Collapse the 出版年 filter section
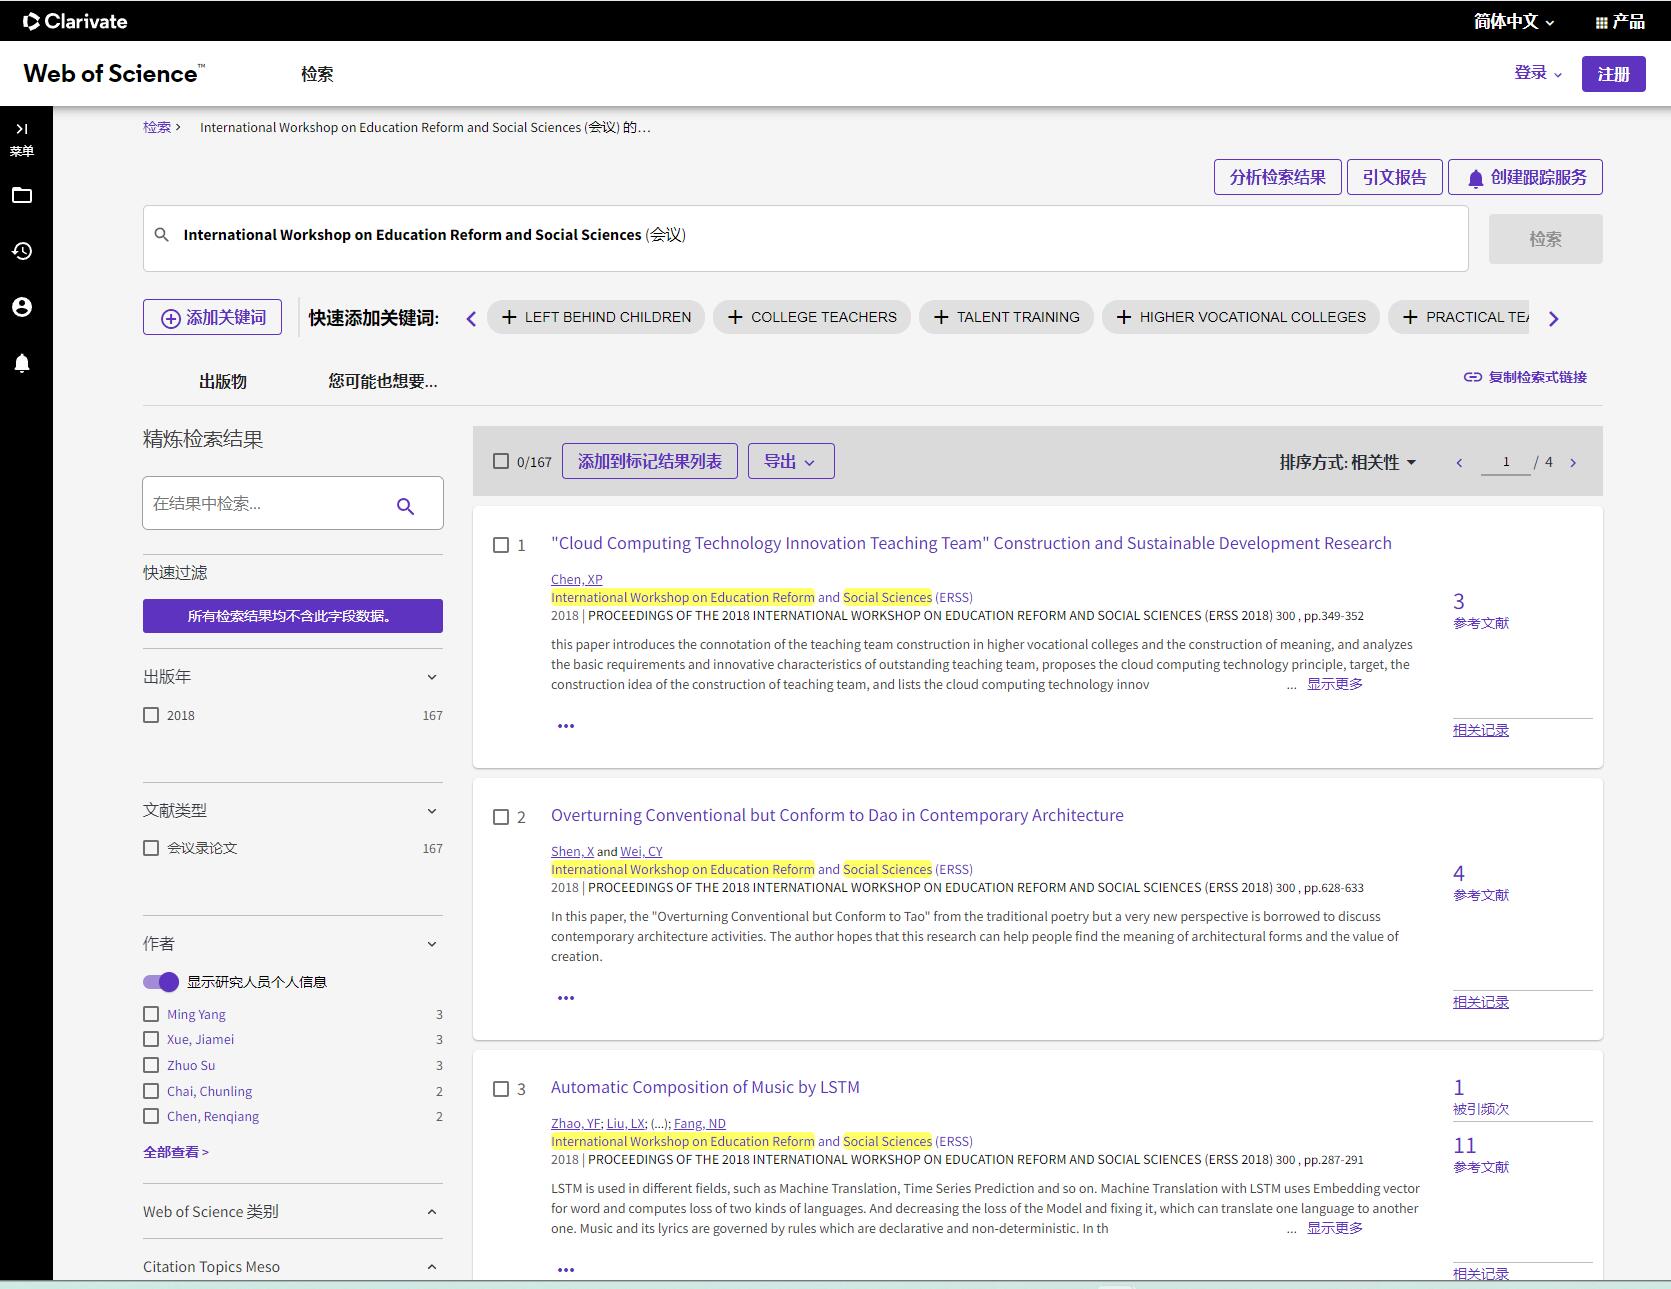 pyautogui.click(x=432, y=677)
